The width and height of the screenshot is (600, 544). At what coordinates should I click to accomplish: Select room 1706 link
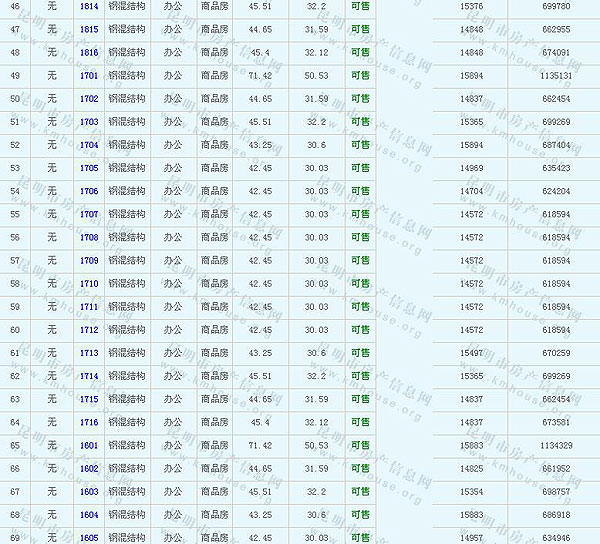(x=89, y=191)
